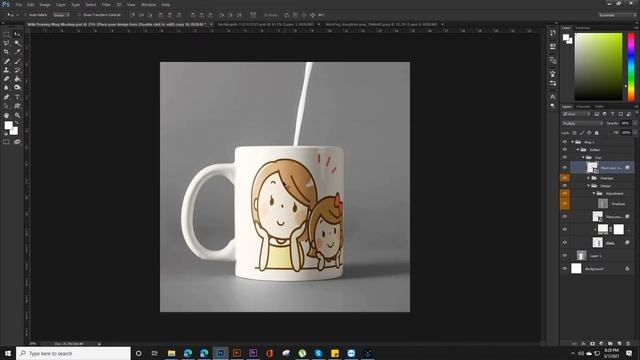
Task: Toggle visibility of the Design group
Action: (x=565, y=186)
